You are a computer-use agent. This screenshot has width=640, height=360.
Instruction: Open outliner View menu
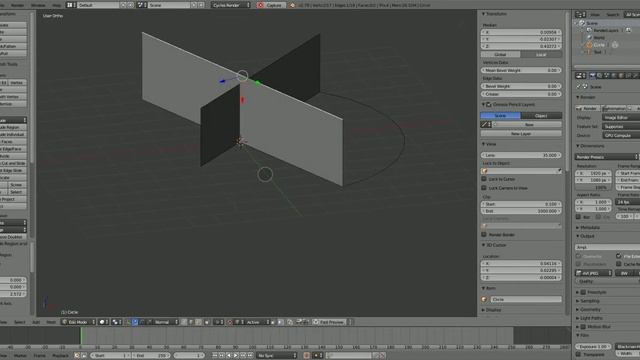tap(595, 15)
